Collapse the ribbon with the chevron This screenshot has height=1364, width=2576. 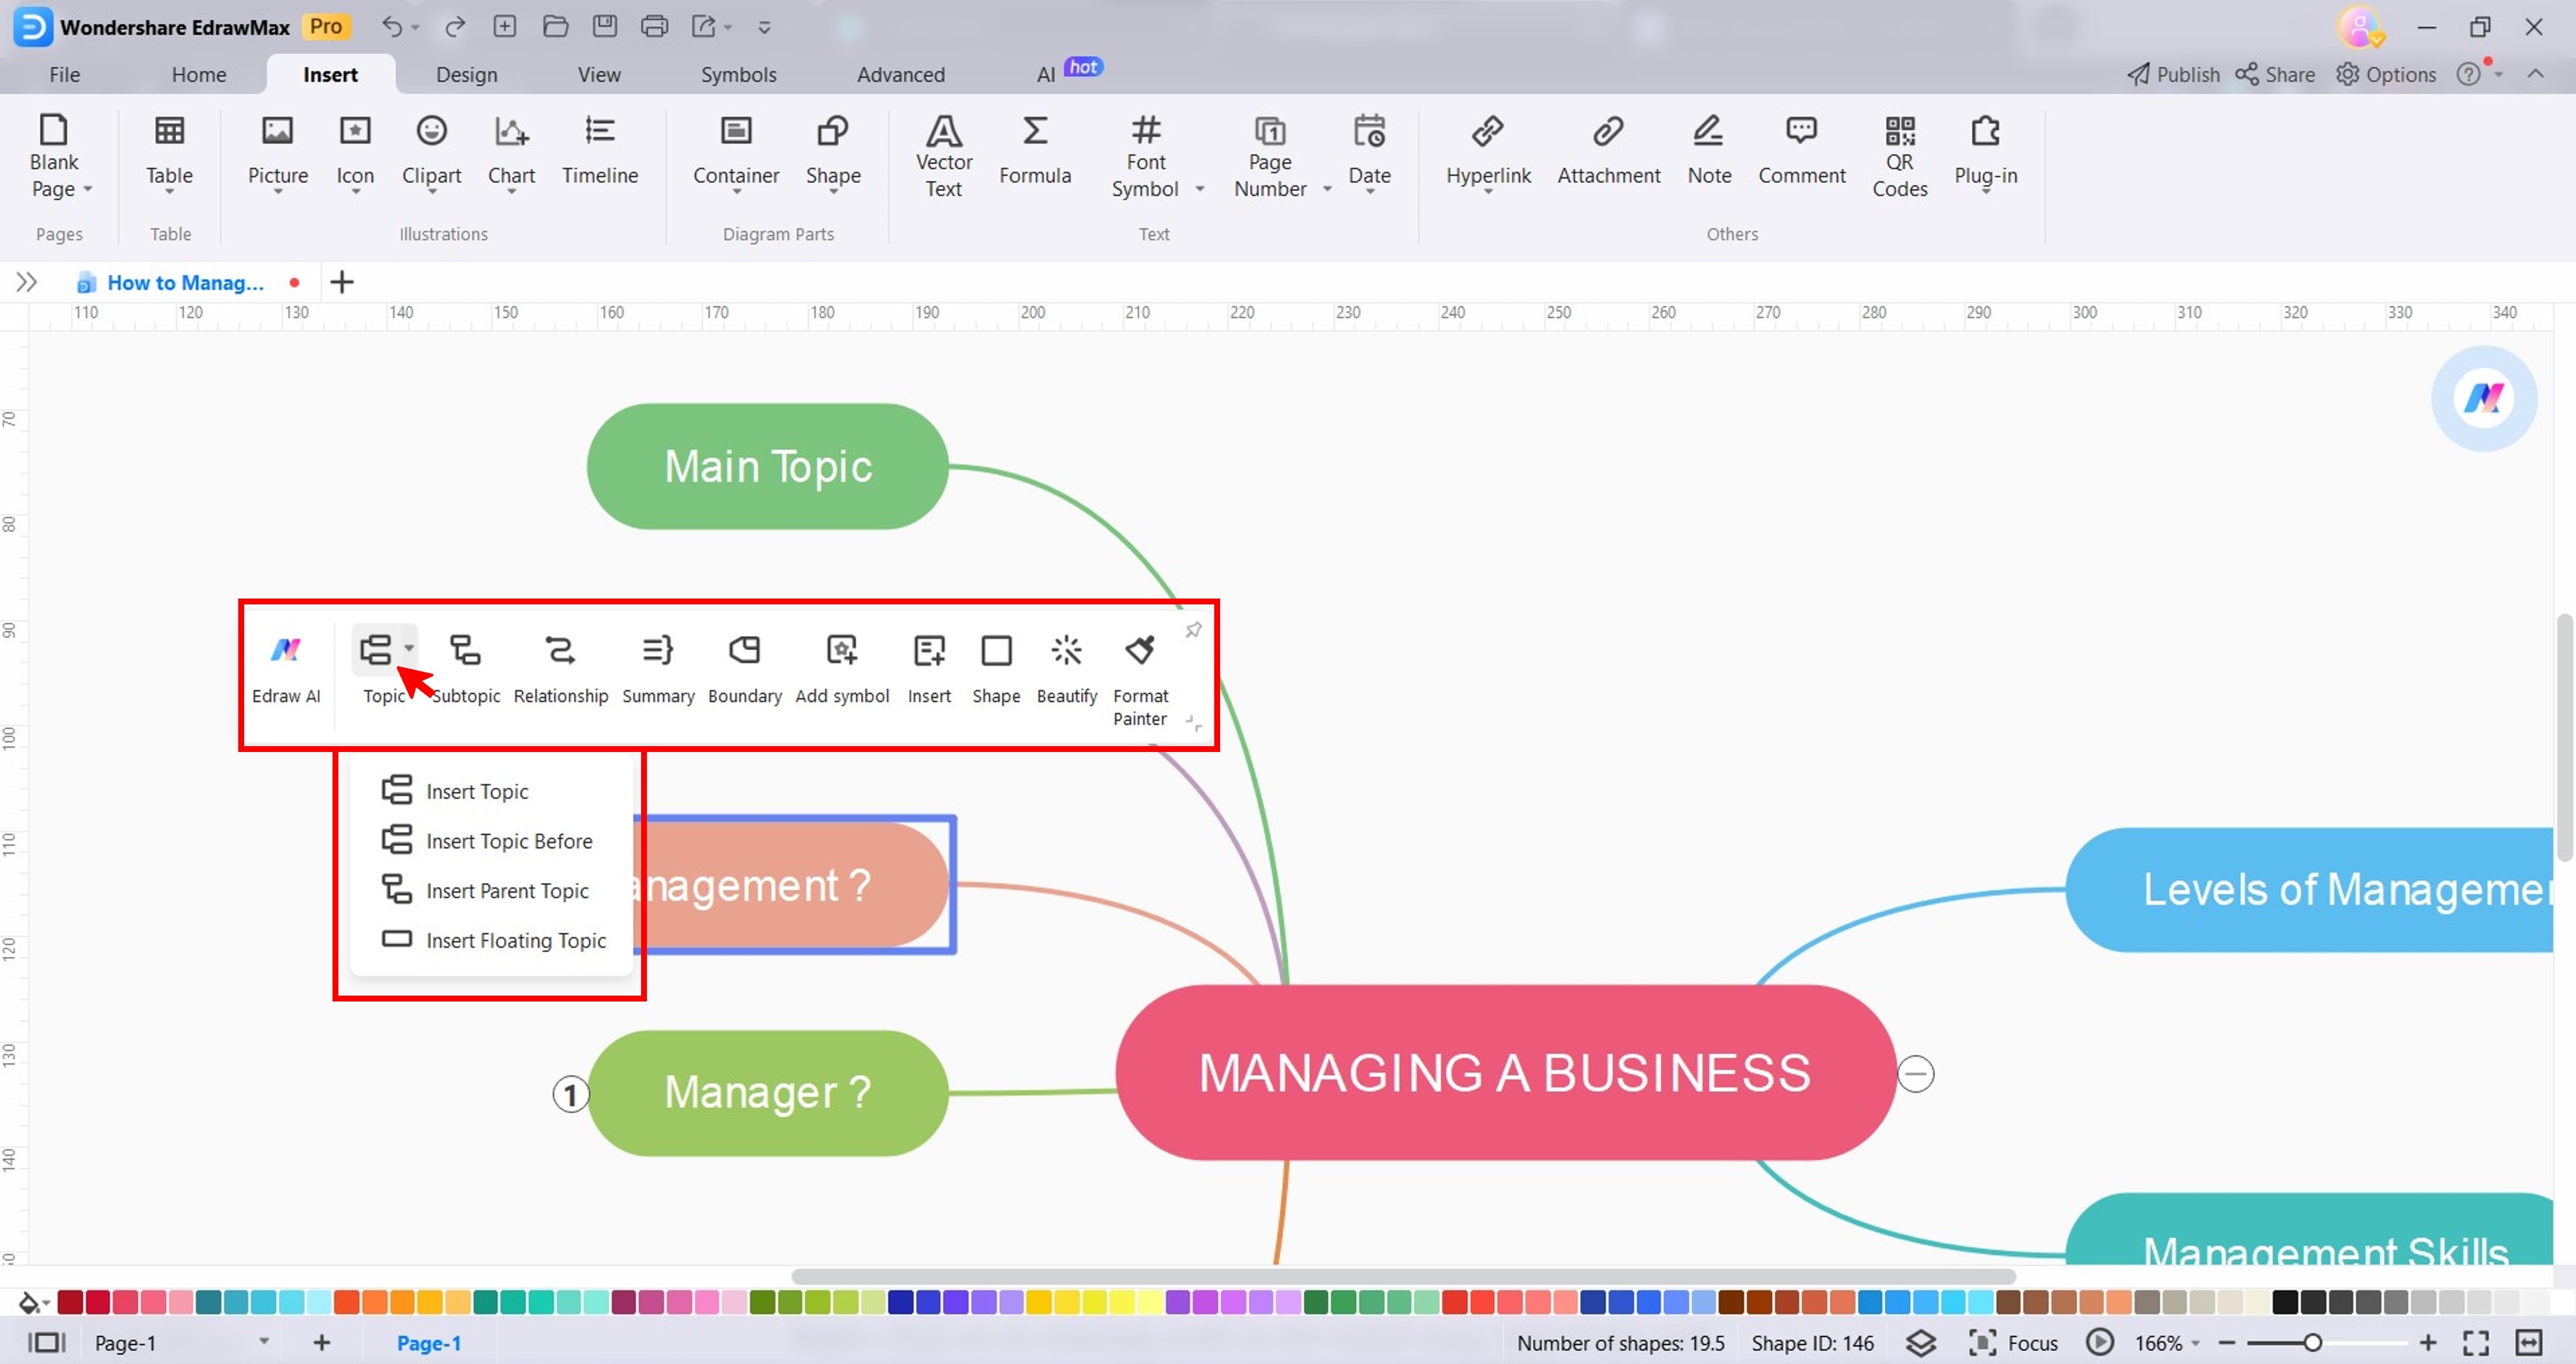point(2535,74)
